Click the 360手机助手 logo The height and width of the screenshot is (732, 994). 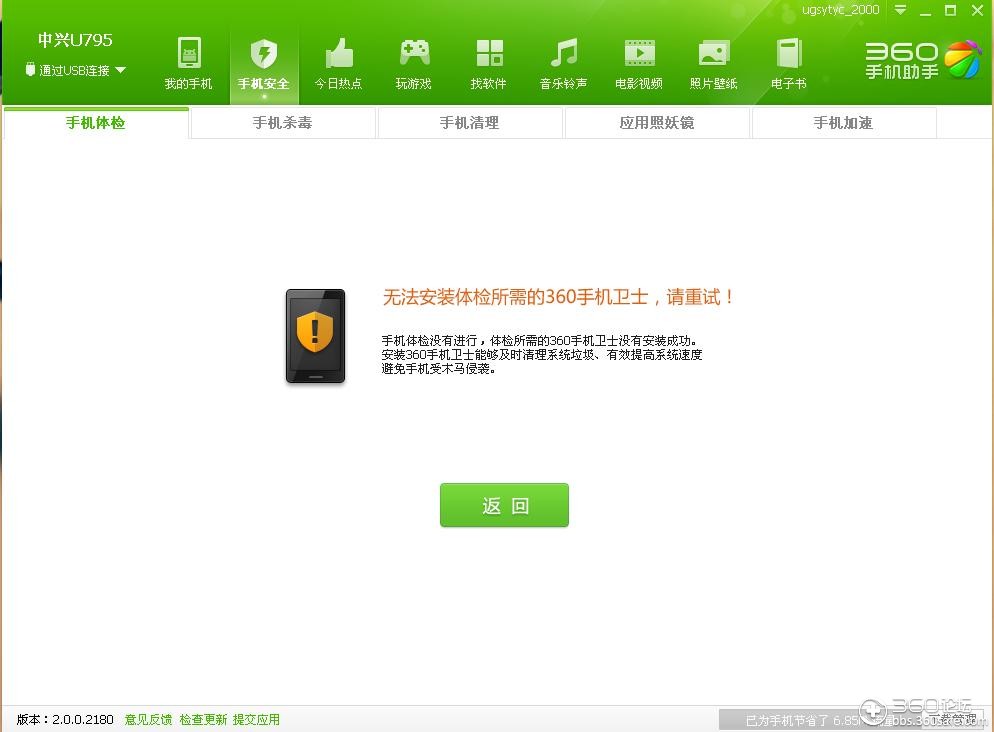[x=922, y=60]
